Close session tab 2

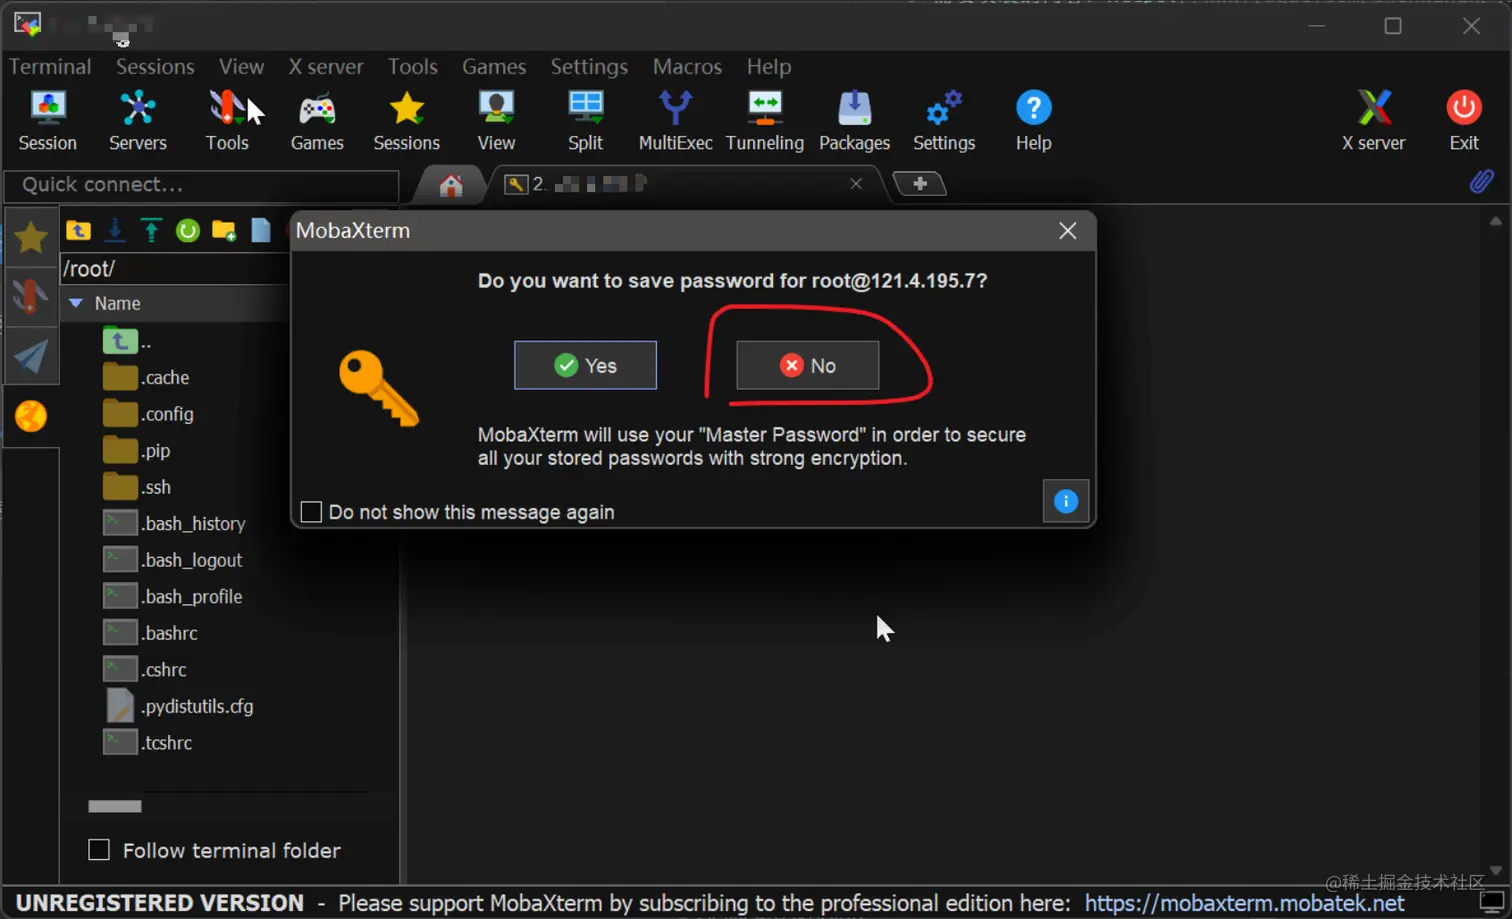[856, 184]
